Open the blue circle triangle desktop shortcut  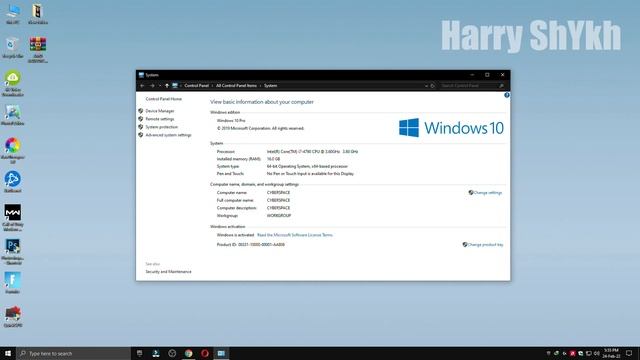(x=13, y=182)
